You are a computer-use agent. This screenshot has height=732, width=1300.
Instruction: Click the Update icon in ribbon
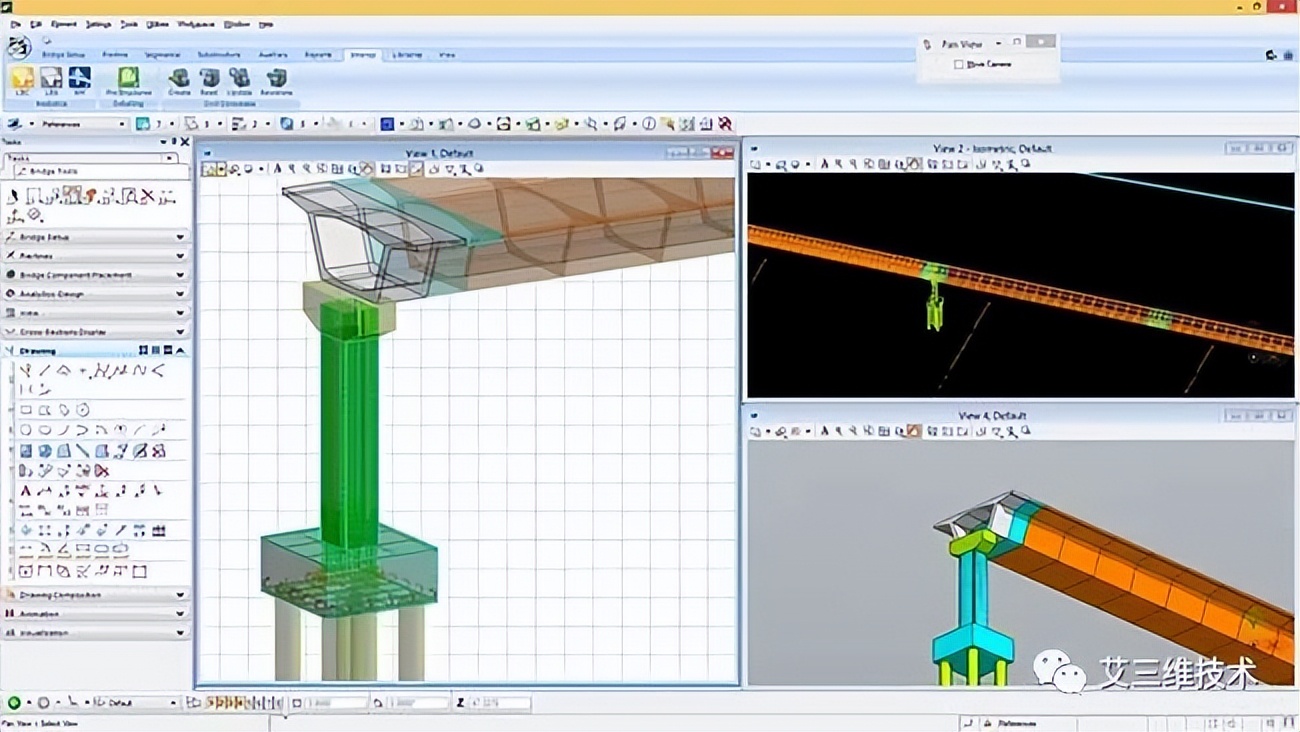(x=240, y=80)
